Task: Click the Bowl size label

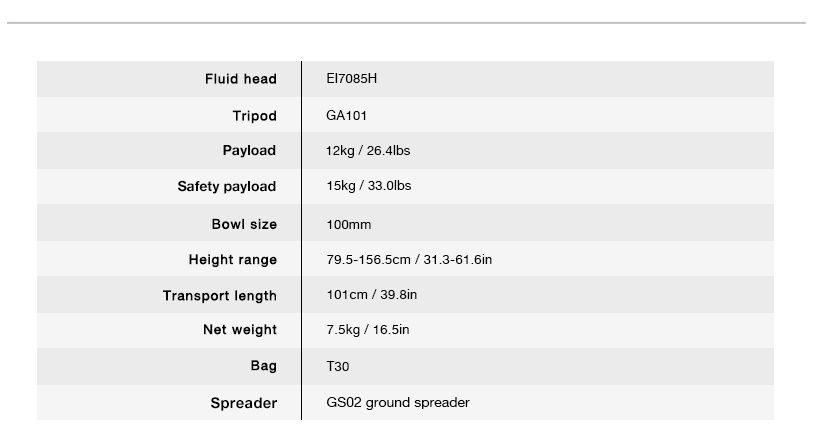Action: (244, 224)
